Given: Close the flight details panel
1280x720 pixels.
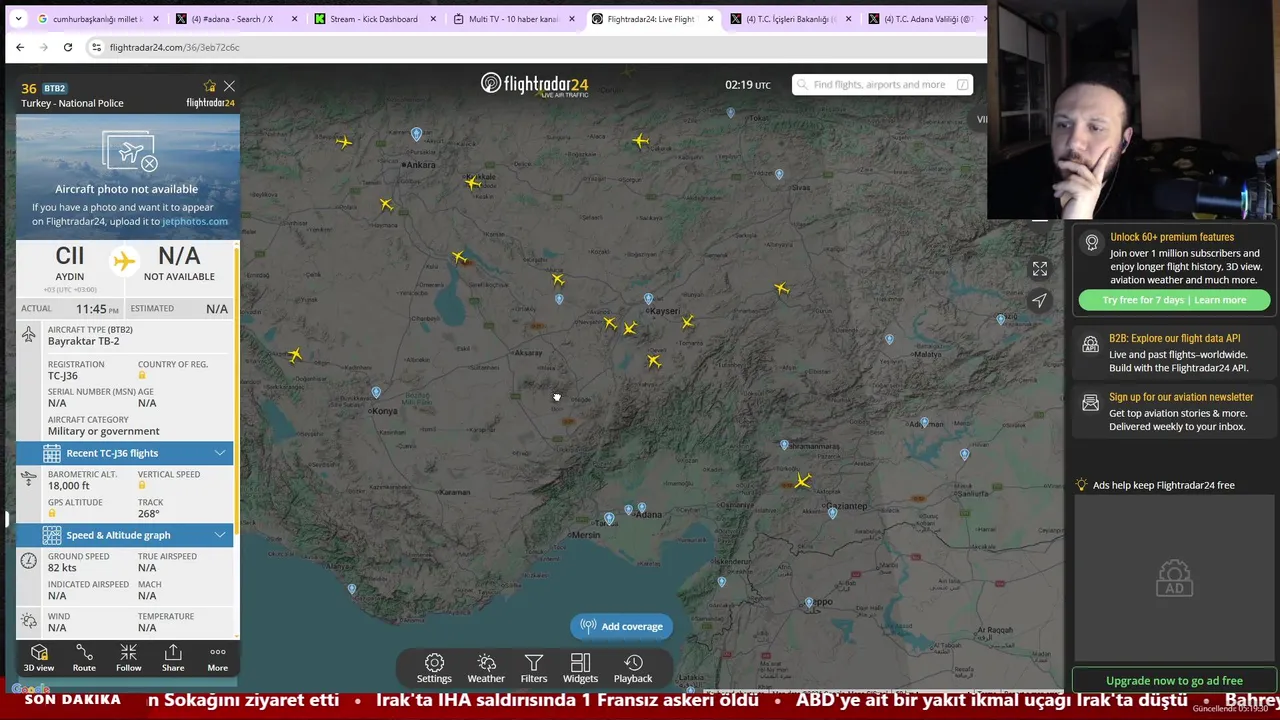Looking at the screenshot, I should coord(229,87).
